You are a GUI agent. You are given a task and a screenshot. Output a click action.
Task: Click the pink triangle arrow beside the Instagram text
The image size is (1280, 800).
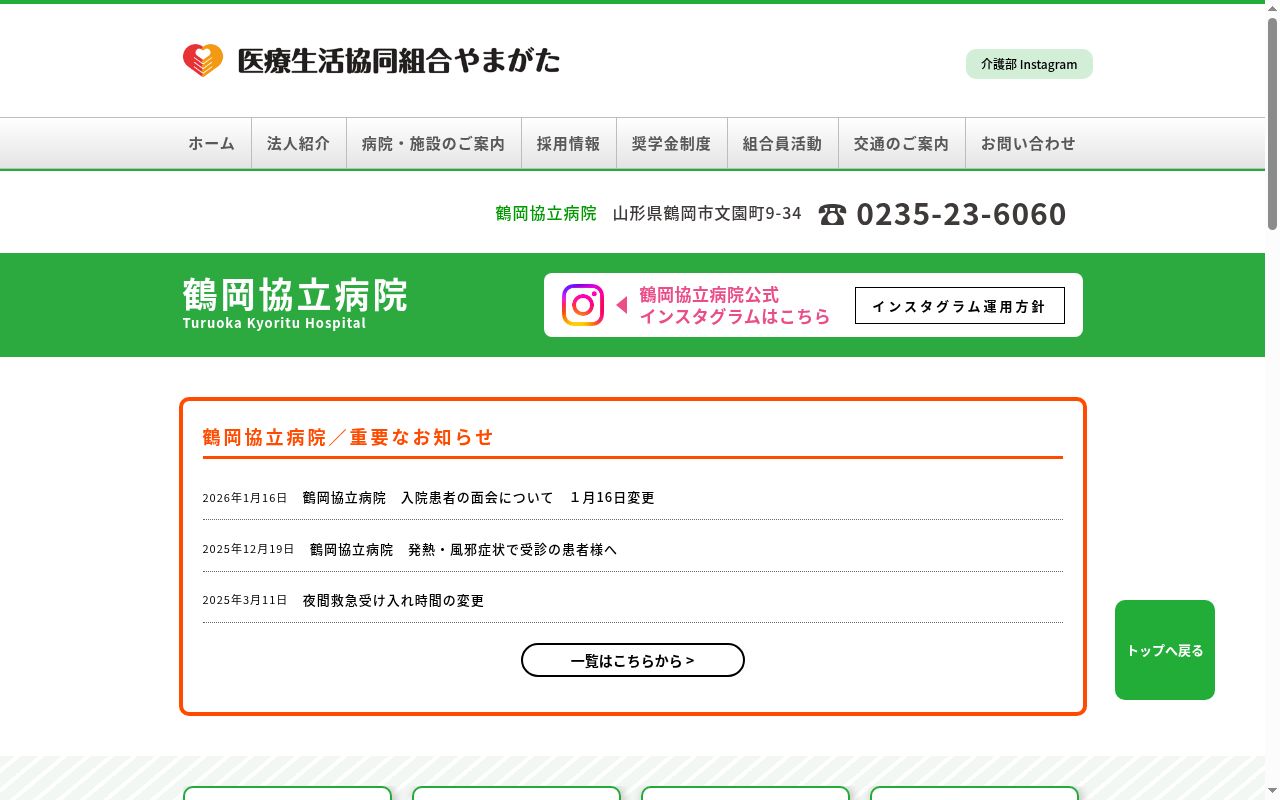(x=621, y=305)
